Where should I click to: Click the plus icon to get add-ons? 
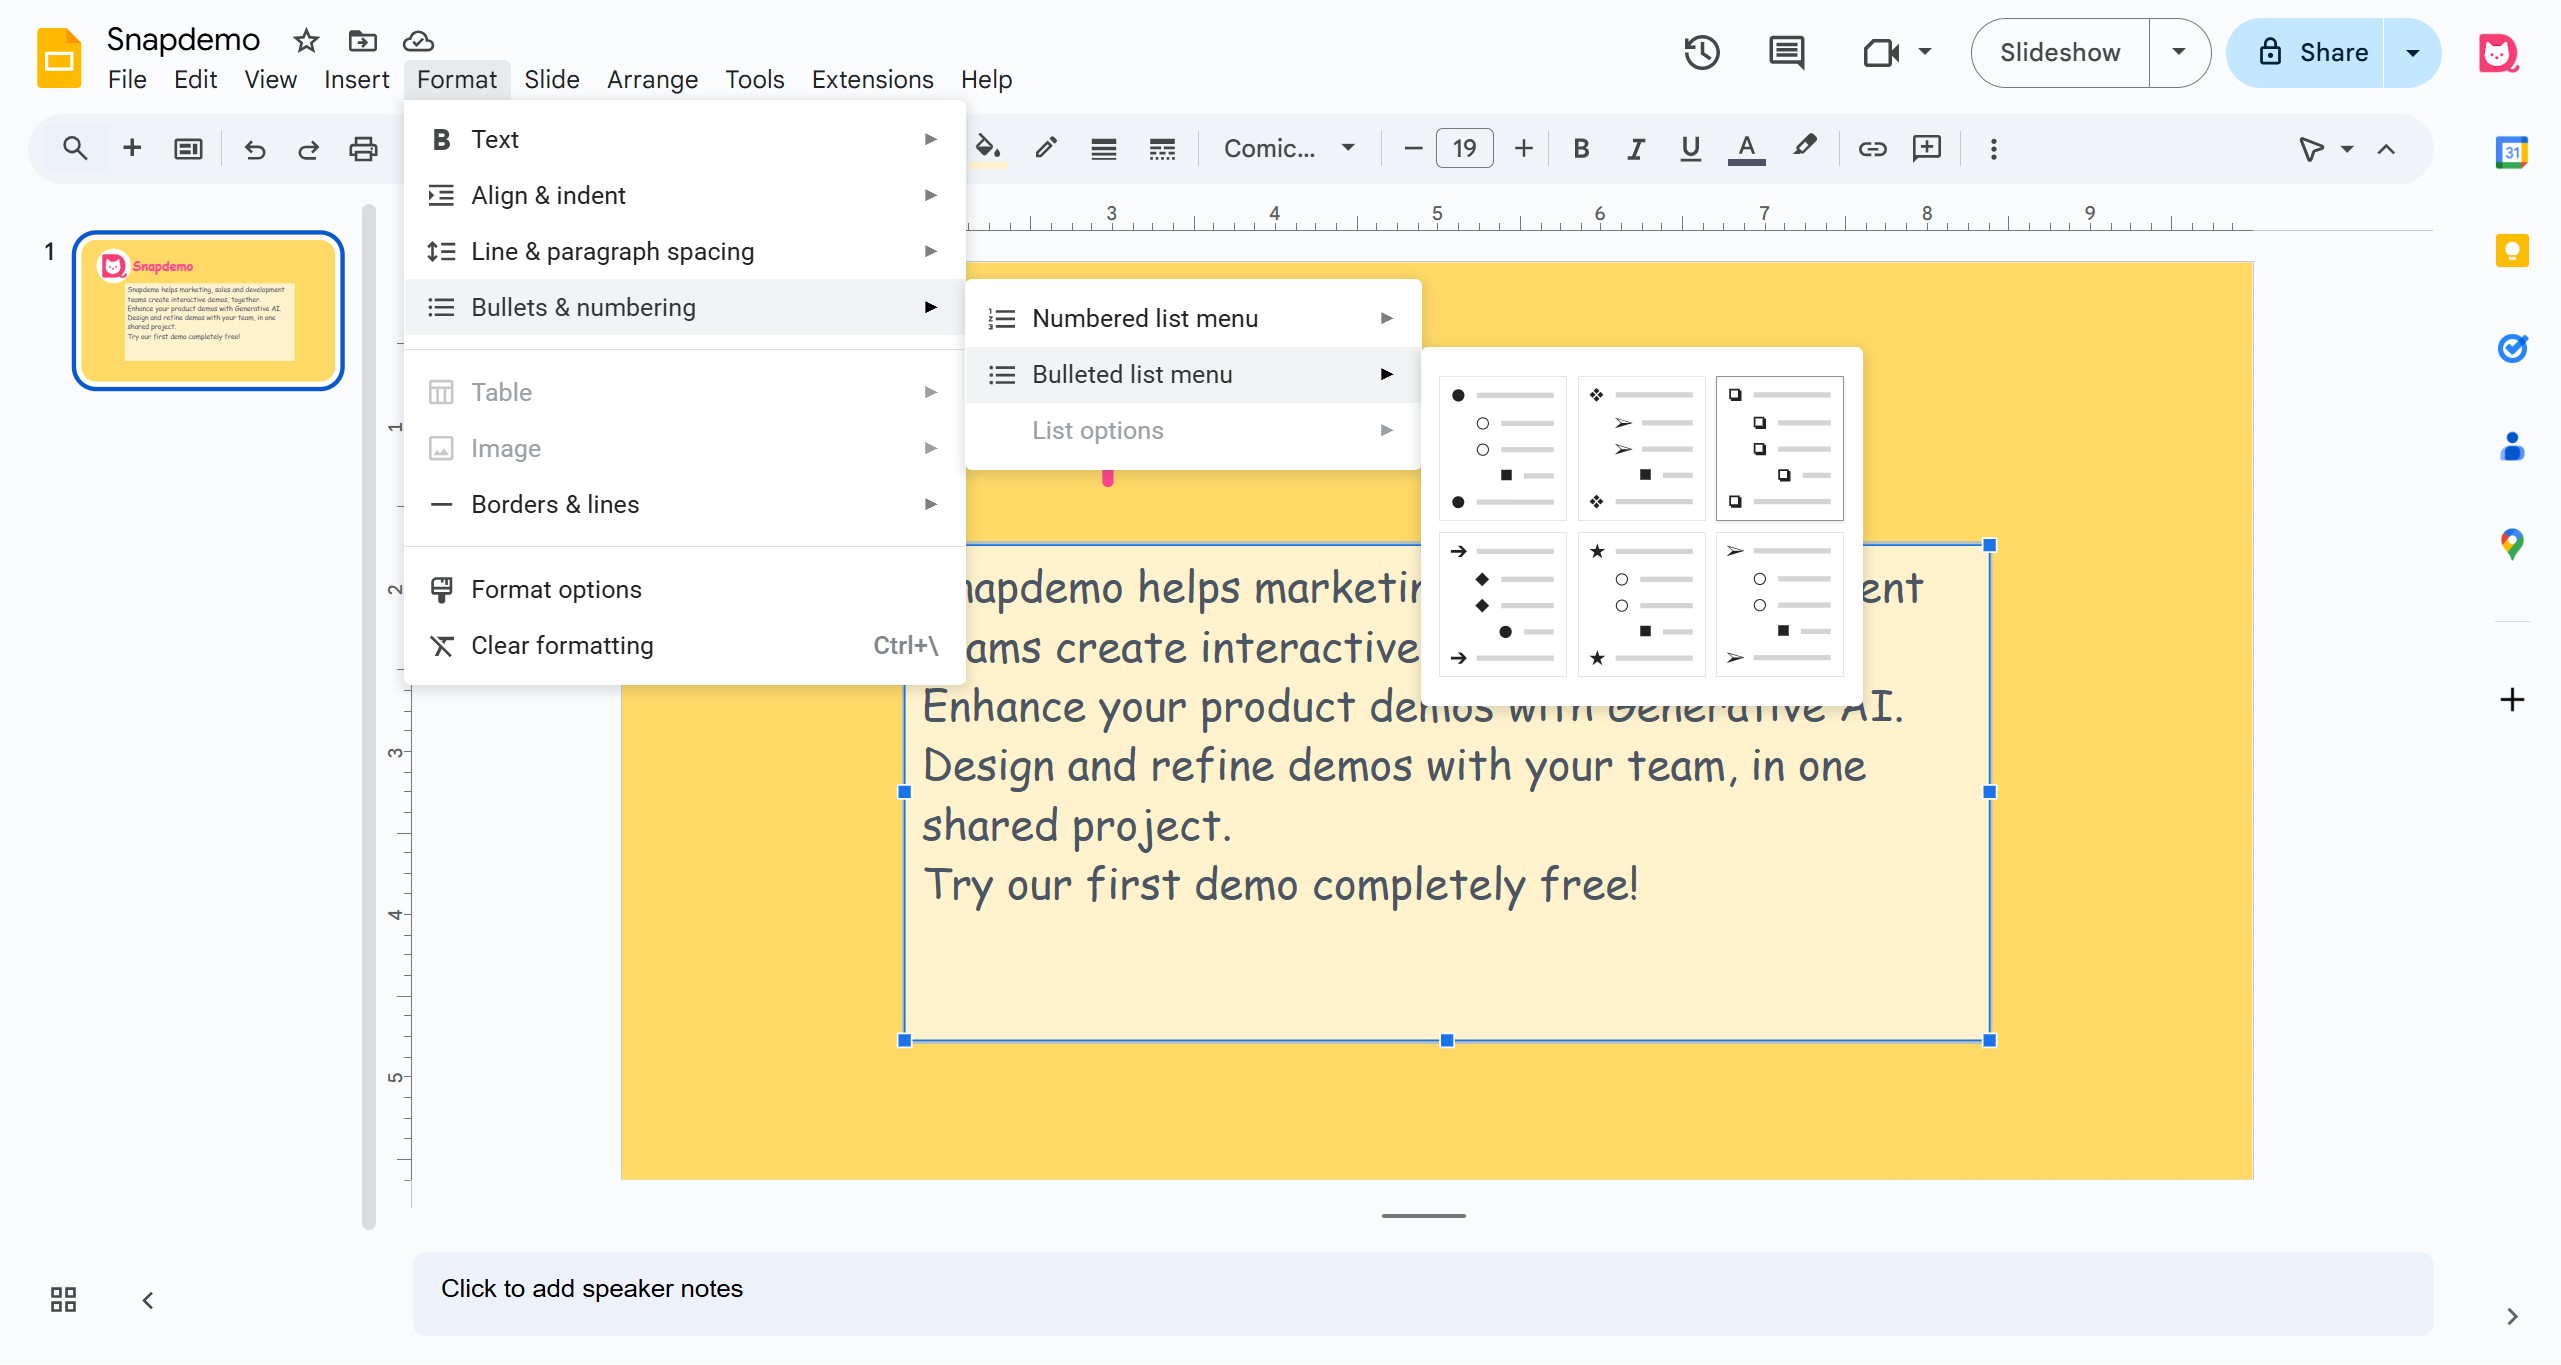[2512, 699]
